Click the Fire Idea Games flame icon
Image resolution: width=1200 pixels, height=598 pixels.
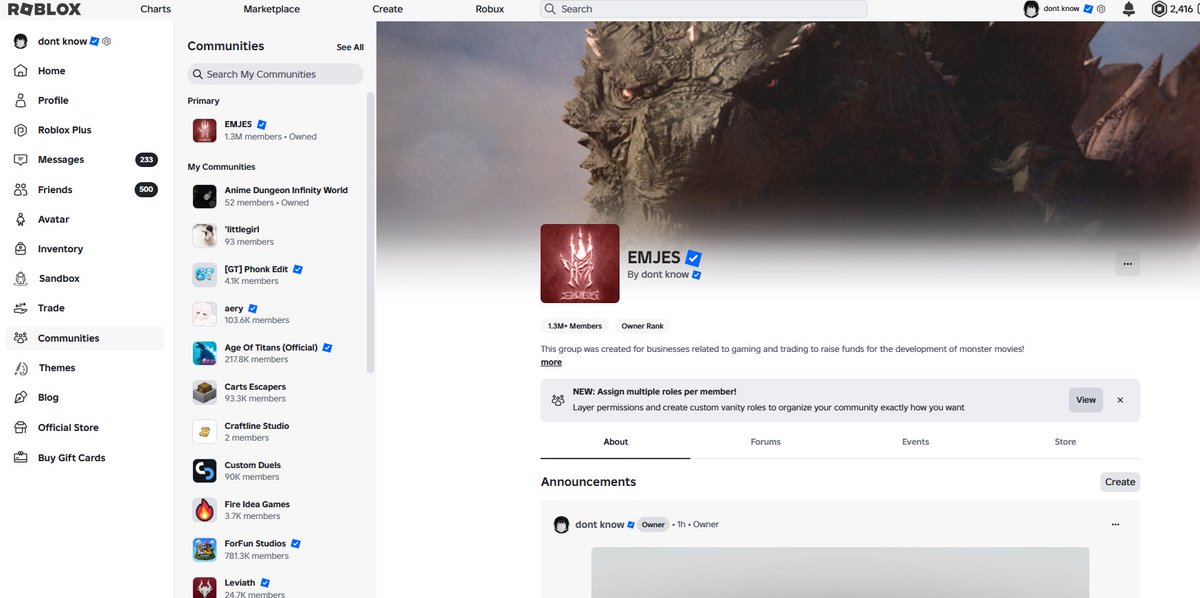[x=205, y=510]
